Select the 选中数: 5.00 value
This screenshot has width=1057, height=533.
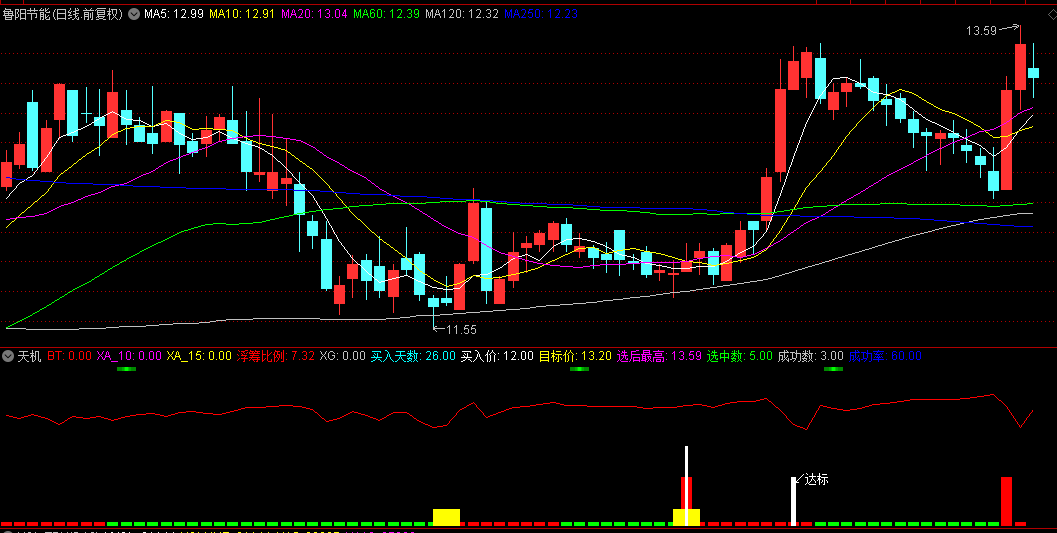point(739,356)
